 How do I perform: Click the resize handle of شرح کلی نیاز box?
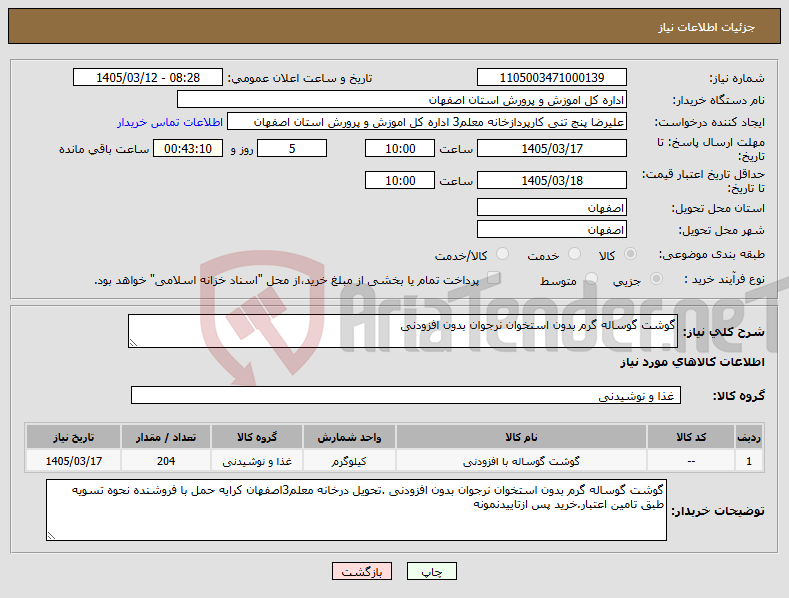coord(133,343)
